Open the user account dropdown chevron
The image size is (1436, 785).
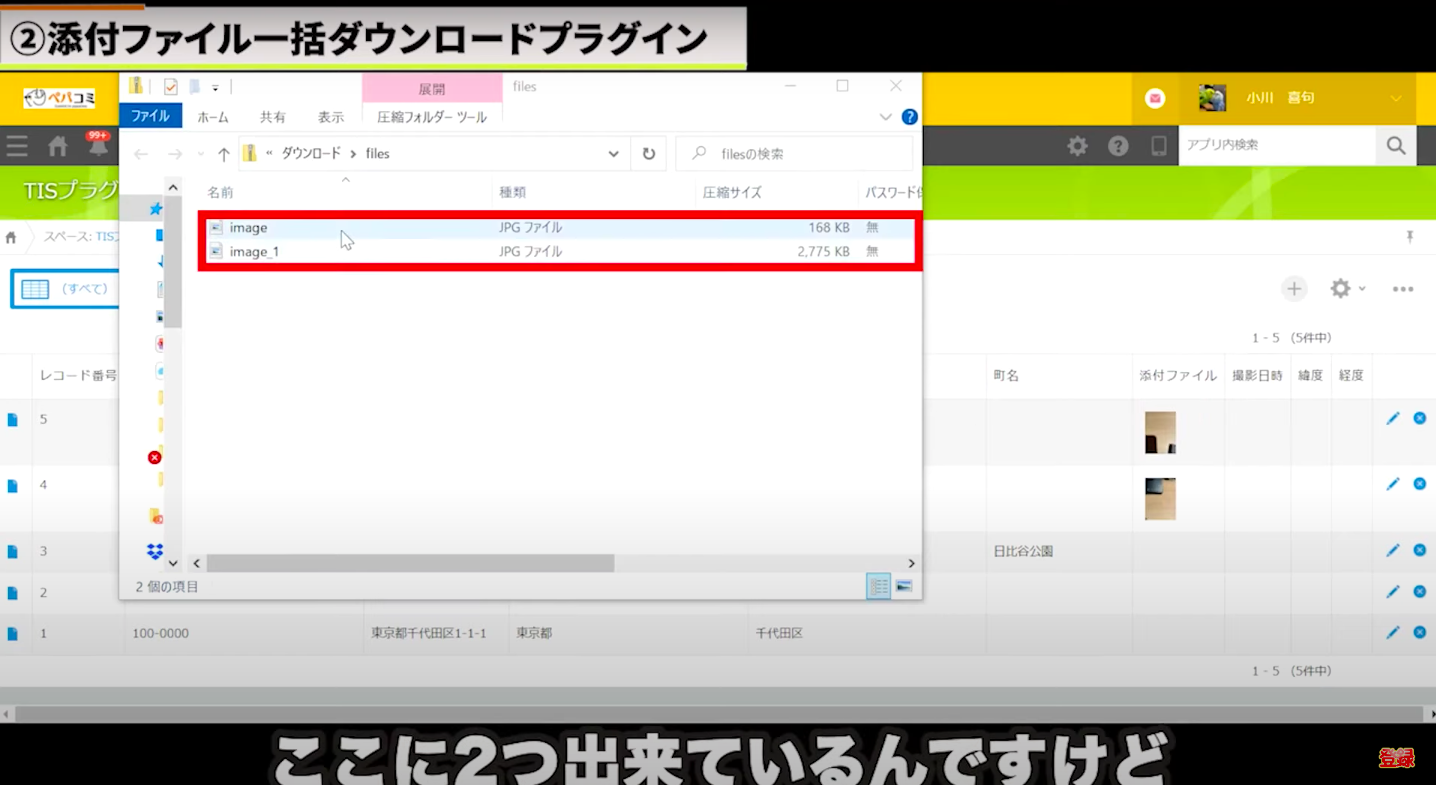click(1396, 98)
